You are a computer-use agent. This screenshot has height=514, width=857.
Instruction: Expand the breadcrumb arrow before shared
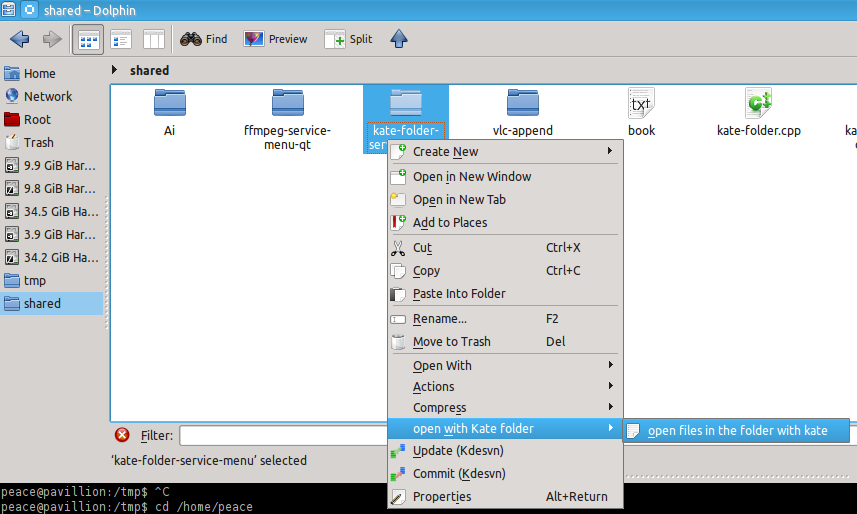(x=114, y=69)
